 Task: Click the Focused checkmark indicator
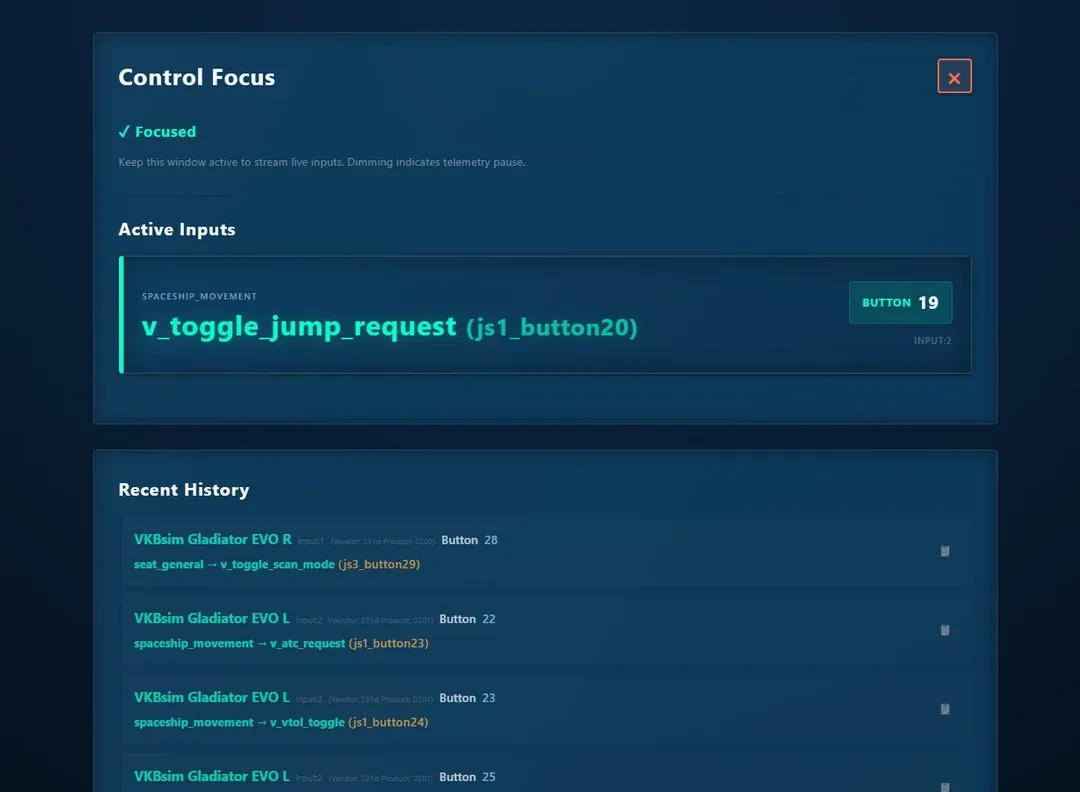(x=124, y=131)
